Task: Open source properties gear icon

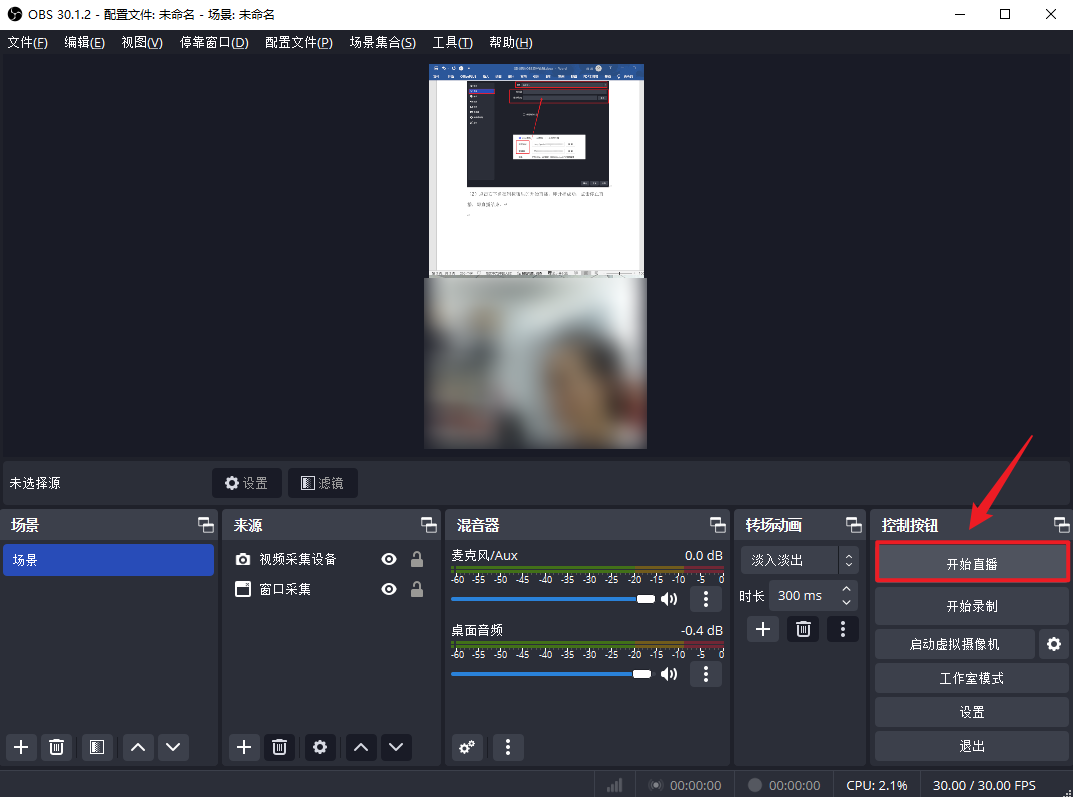Action: point(320,747)
